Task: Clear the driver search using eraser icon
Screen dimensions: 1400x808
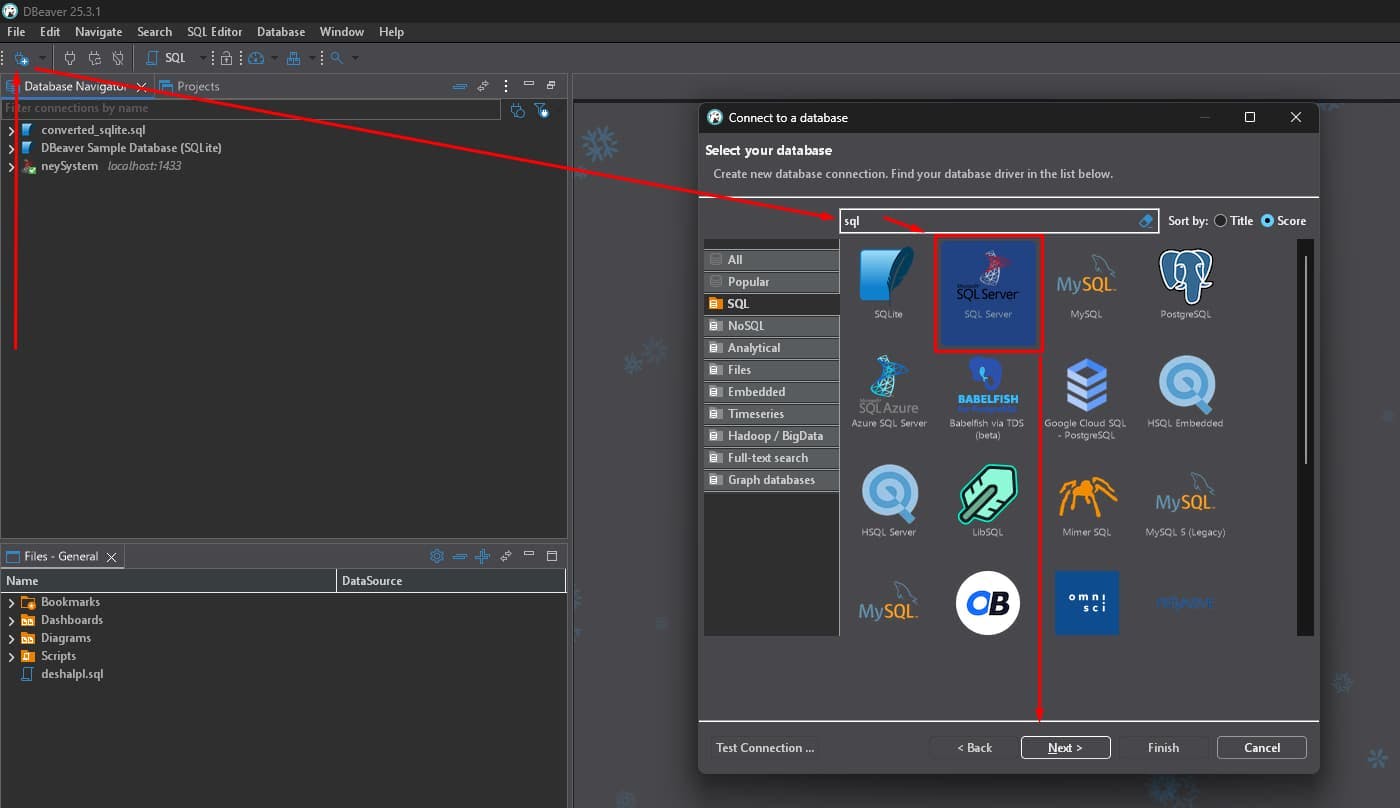Action: (1146, 221)
